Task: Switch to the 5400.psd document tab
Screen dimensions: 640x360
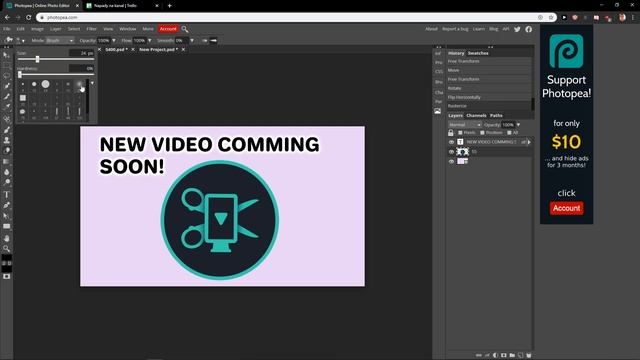Action: click(x=116, y=49)
